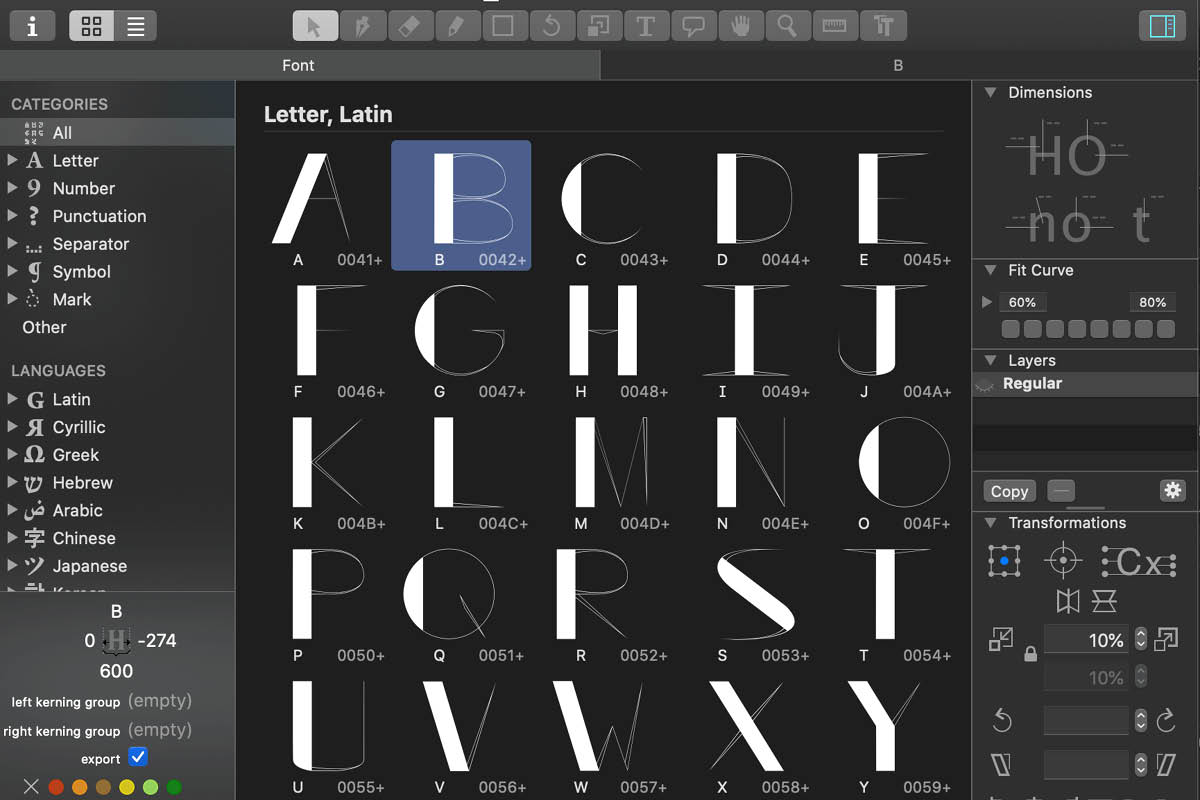Collapse the Transformations panel section

tap(990, 523)
